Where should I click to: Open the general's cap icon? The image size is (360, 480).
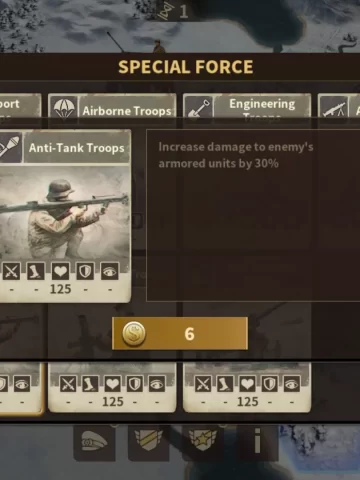tap(94, 443)
